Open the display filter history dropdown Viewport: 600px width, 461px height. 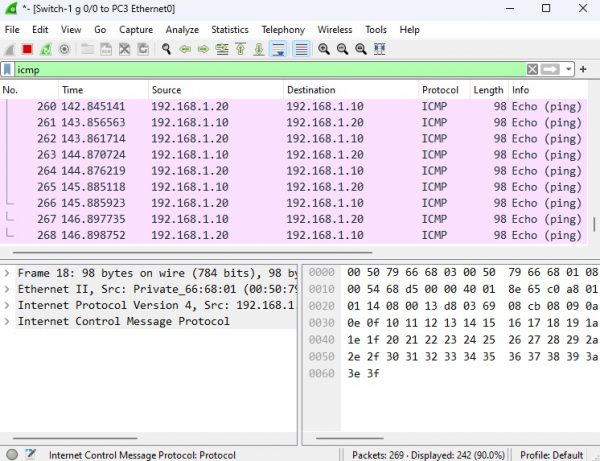(x=569, y=69)
